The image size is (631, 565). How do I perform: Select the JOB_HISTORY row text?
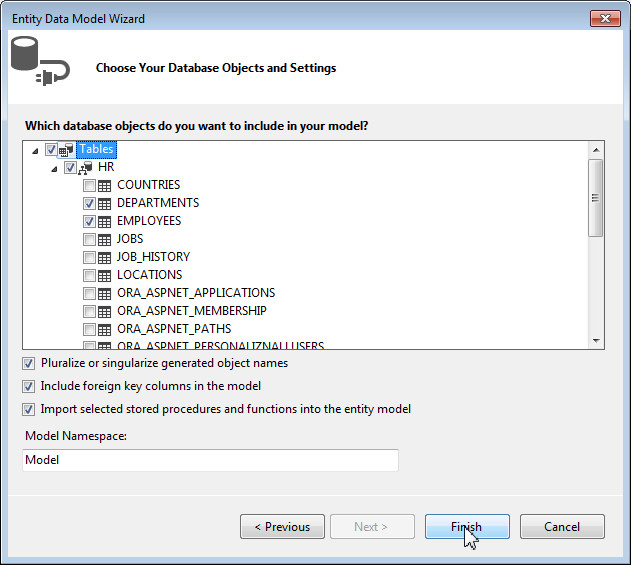click(153, 257)
